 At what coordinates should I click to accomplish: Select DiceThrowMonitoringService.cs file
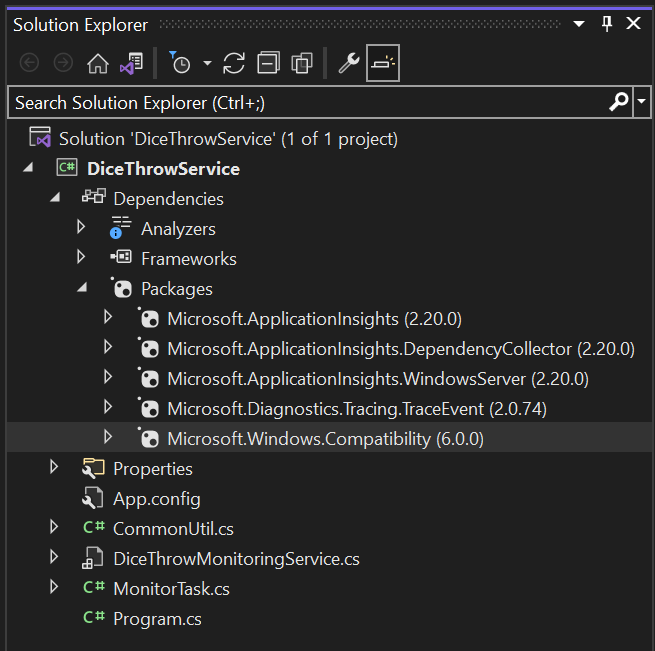236,559
